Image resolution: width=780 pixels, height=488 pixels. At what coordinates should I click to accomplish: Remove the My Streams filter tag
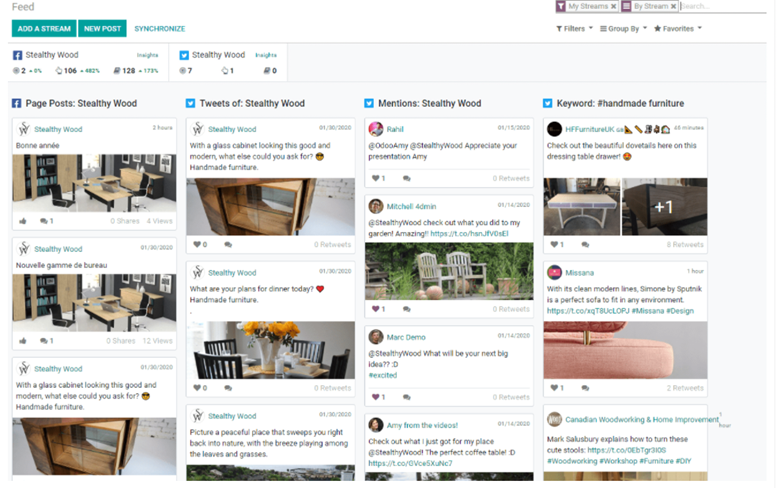614,6
